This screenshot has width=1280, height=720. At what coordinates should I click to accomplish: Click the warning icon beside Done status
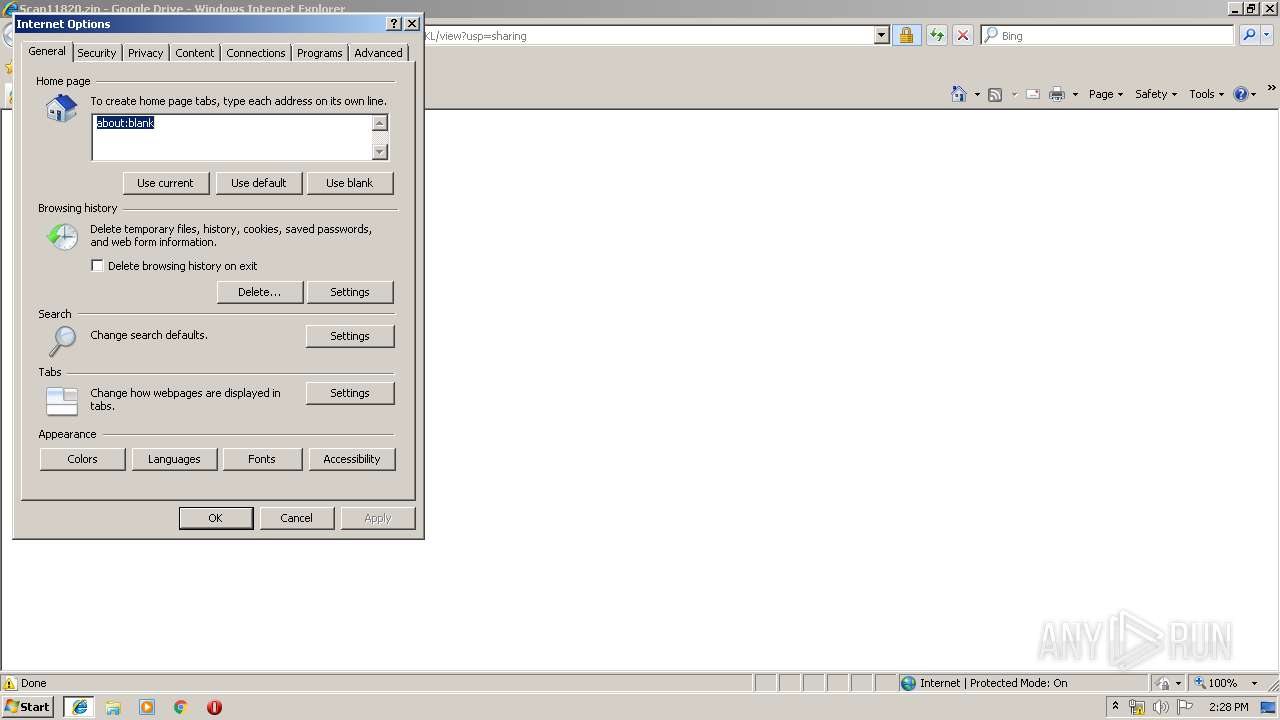(x=10, y=683)
